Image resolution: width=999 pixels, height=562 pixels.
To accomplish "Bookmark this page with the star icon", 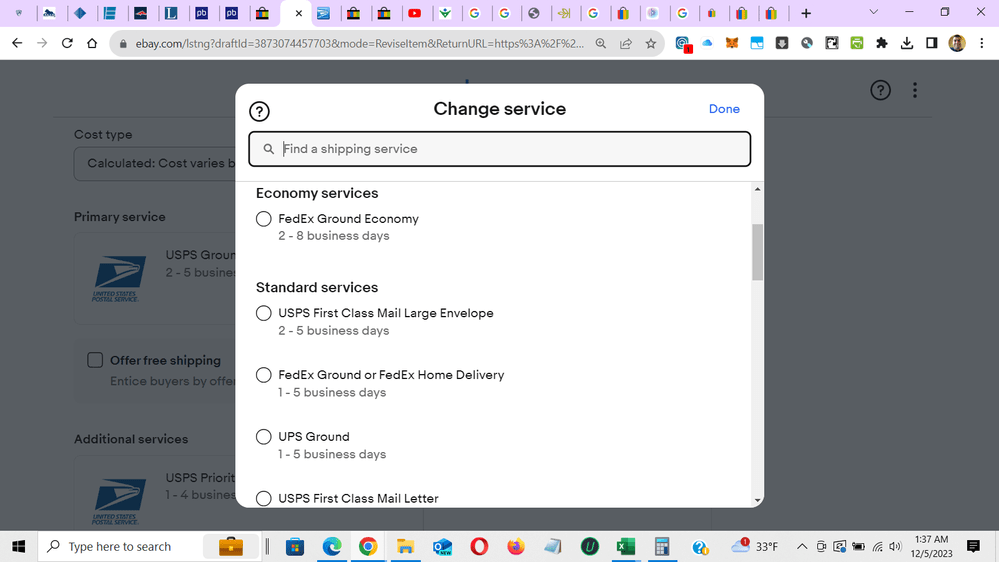I will [x=650, y=43].
